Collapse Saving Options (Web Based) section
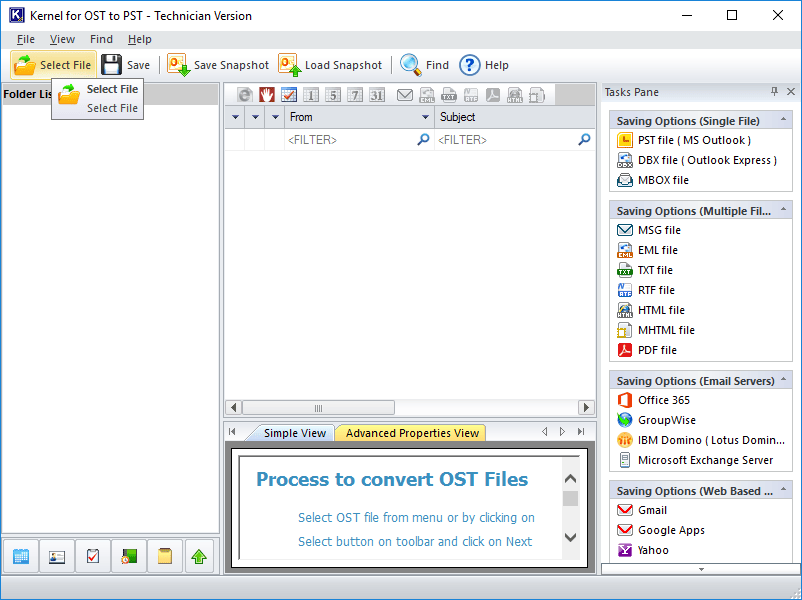The image size is (802, 600). (783, 490)
